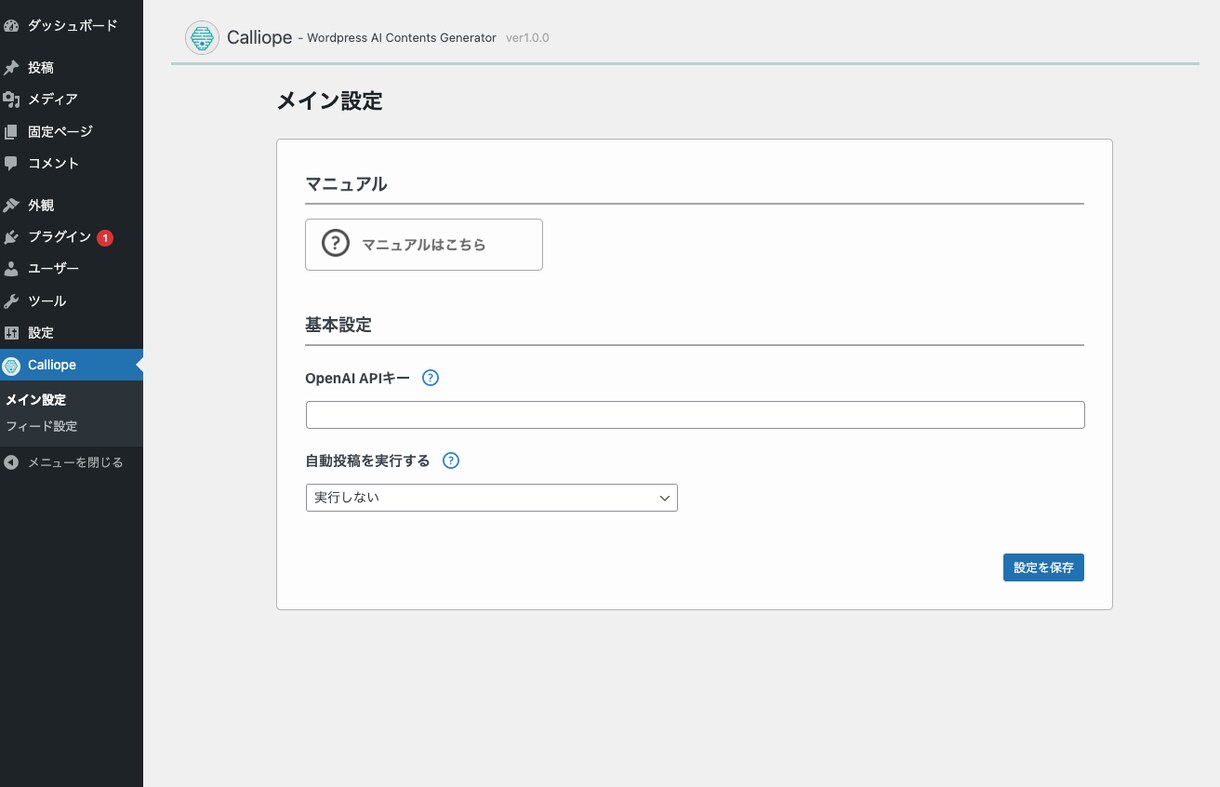Click help icon next to OpenAI APIキー
Viewport: 1220px width, 787px height.
[x=431, y=378]
